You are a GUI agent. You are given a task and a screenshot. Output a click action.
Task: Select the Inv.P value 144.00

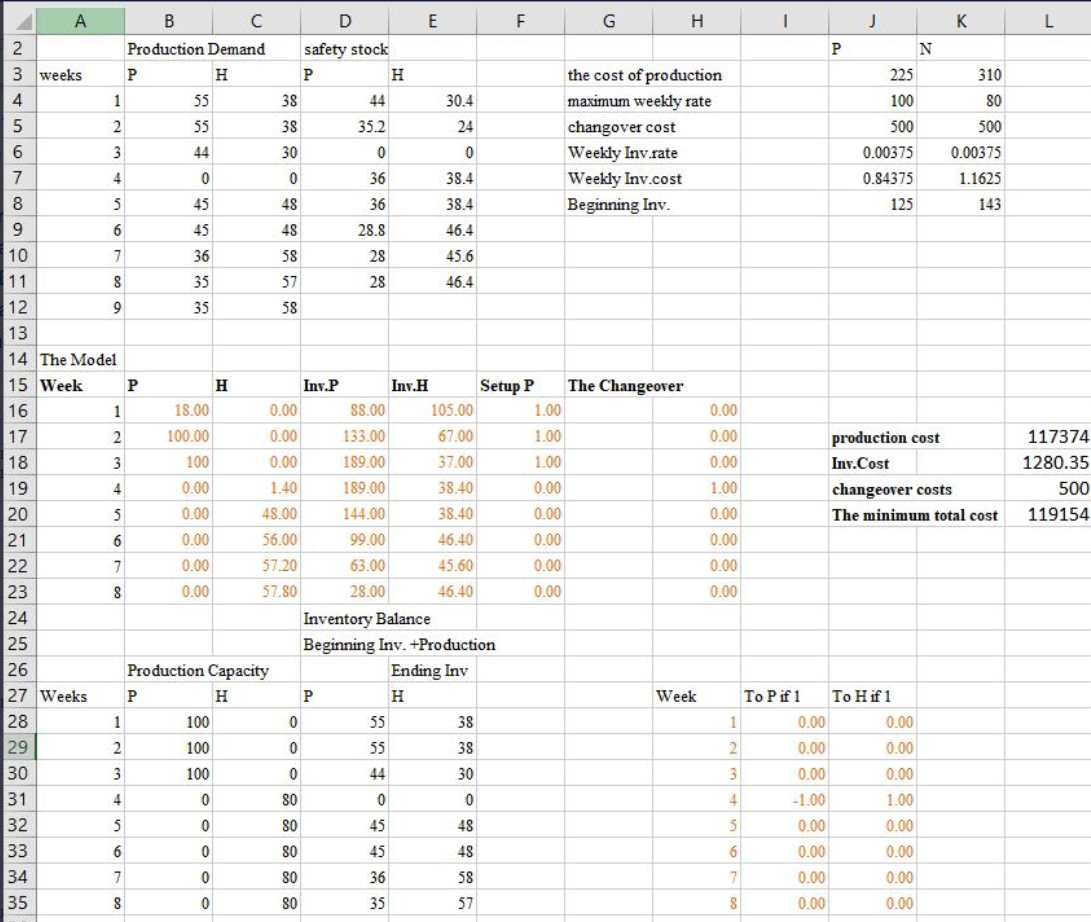344,514
